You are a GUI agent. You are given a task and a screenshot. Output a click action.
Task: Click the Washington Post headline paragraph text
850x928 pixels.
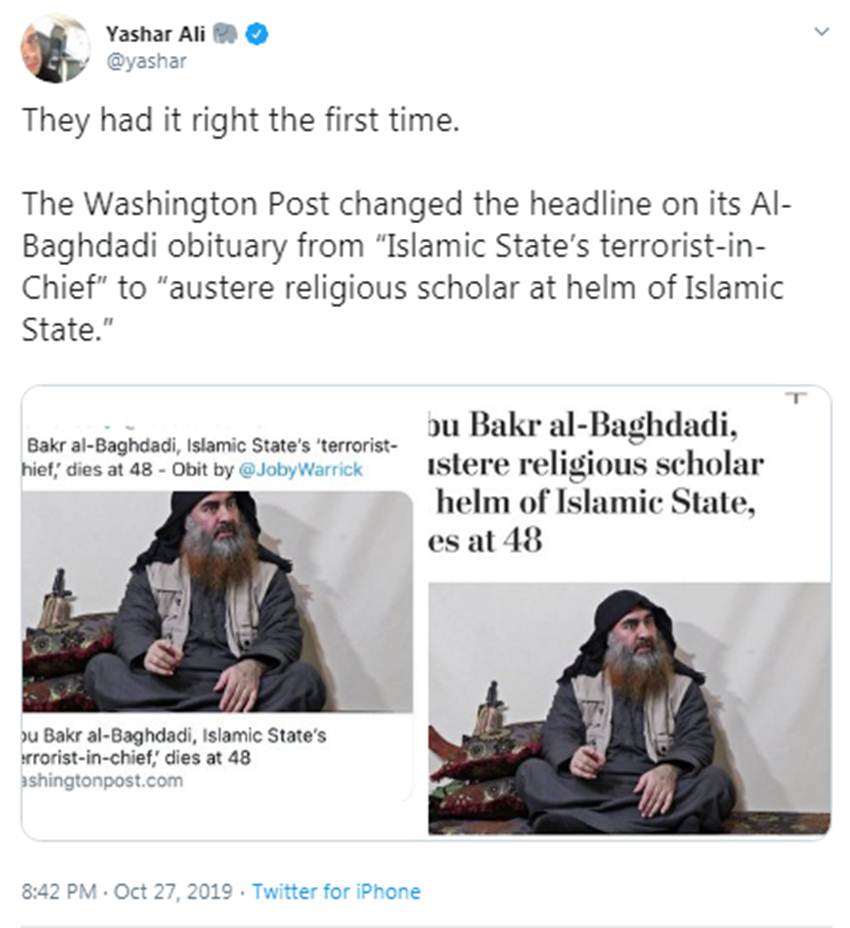pos(406,266)
